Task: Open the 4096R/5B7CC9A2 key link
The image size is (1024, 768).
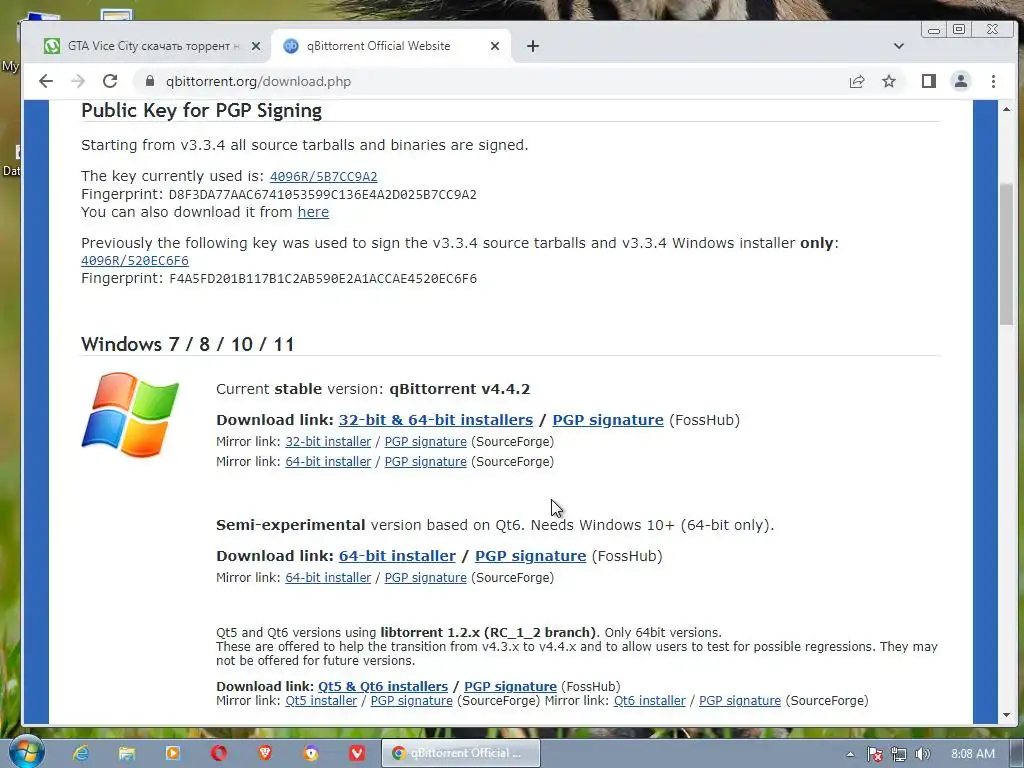Action: click(x=323, y=176)
